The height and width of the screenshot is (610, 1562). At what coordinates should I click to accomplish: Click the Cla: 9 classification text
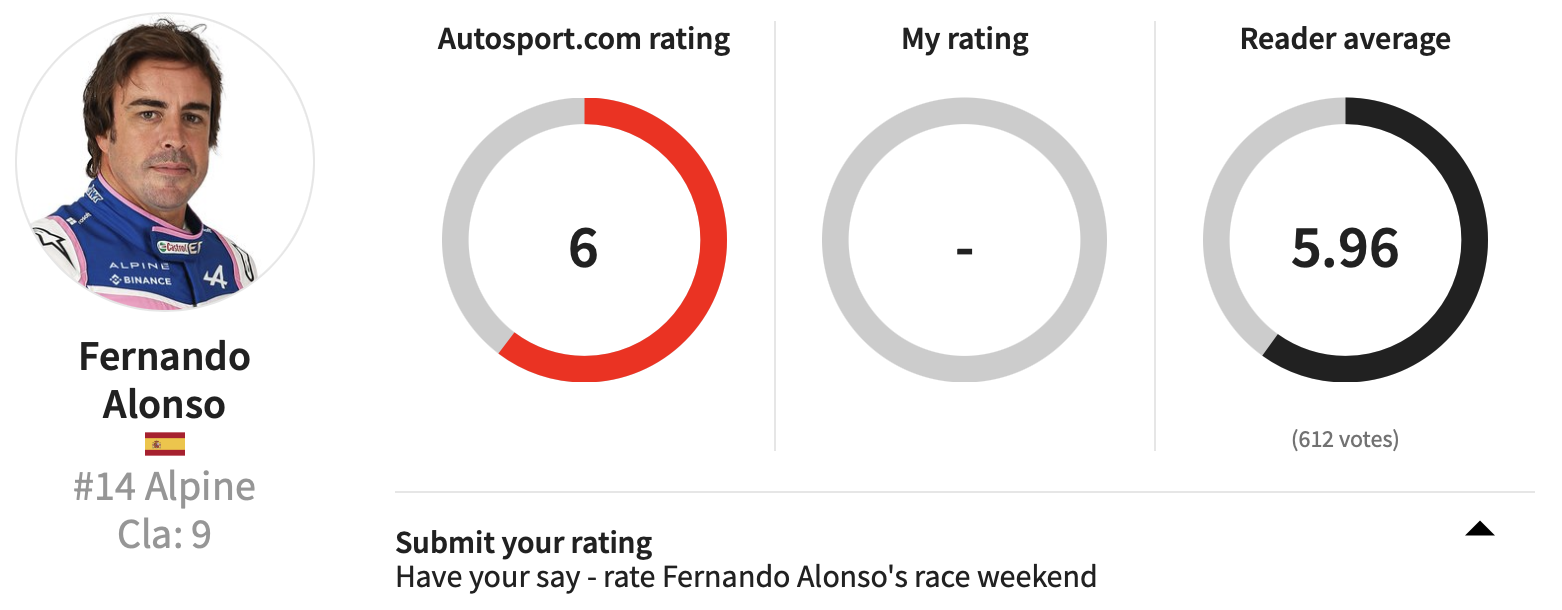[165, 534]
